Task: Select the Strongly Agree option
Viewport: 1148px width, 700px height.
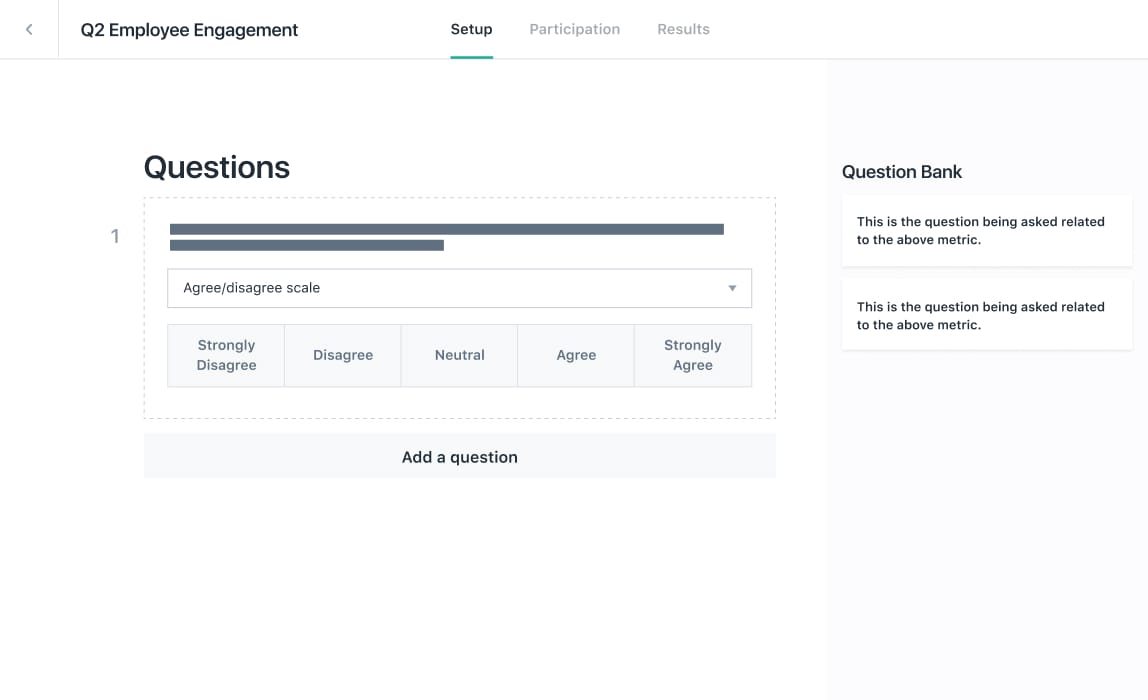Action: [x=693, y=355]
